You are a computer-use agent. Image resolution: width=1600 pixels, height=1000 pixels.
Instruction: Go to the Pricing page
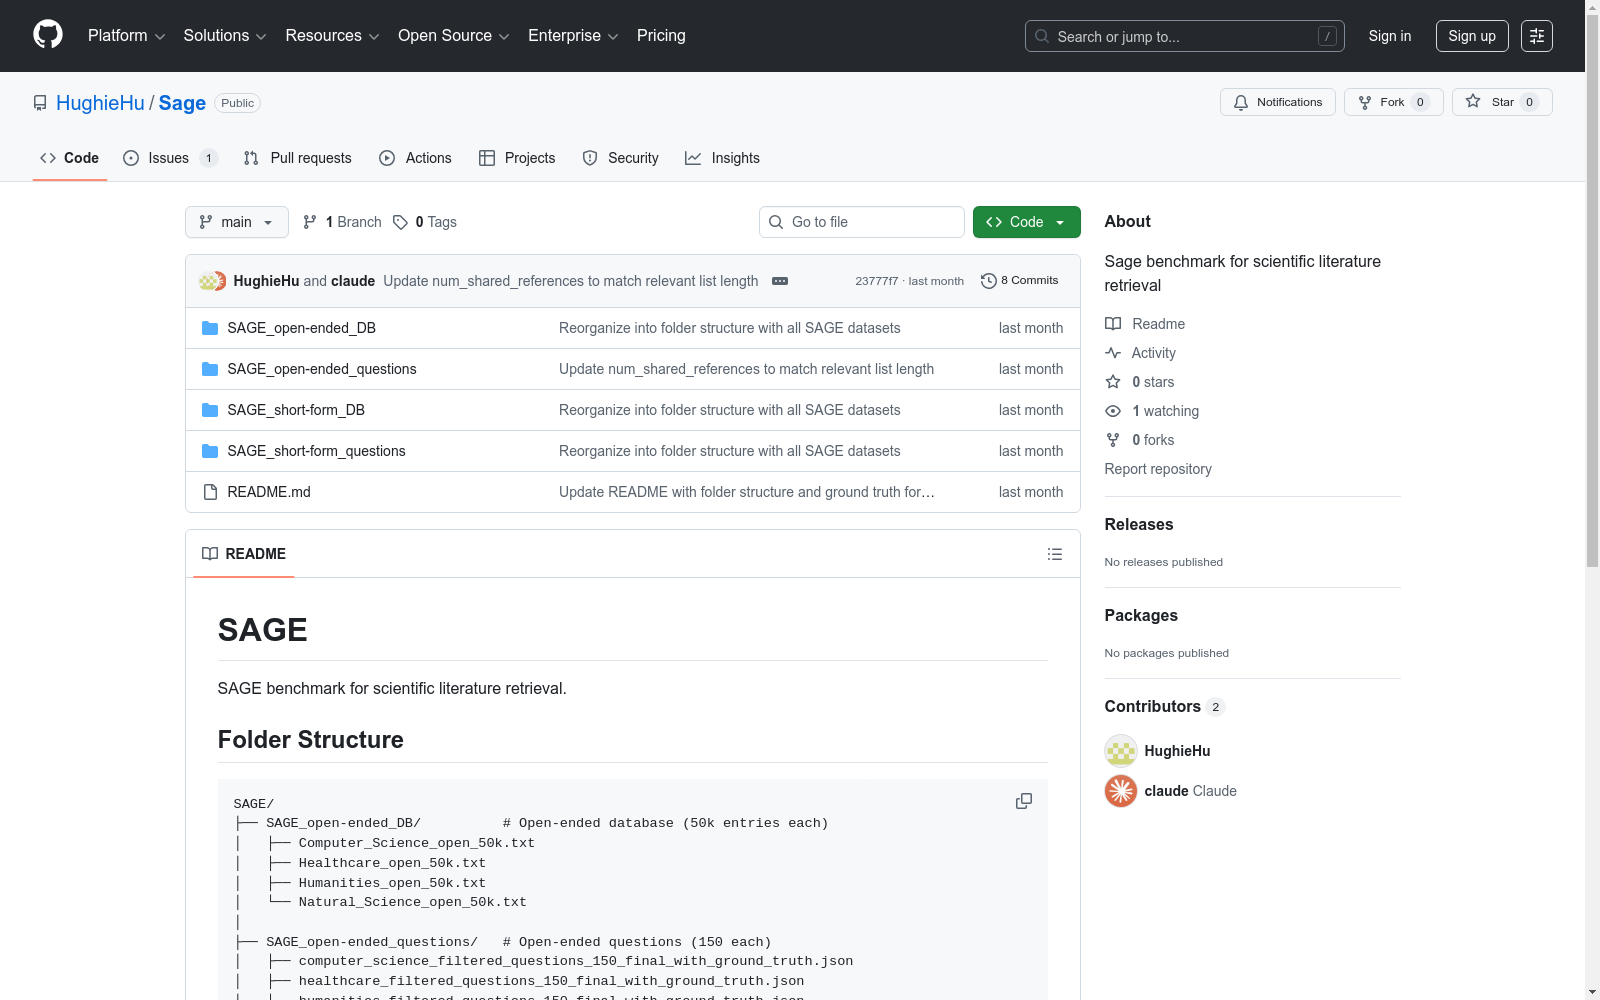click(661, 36)
